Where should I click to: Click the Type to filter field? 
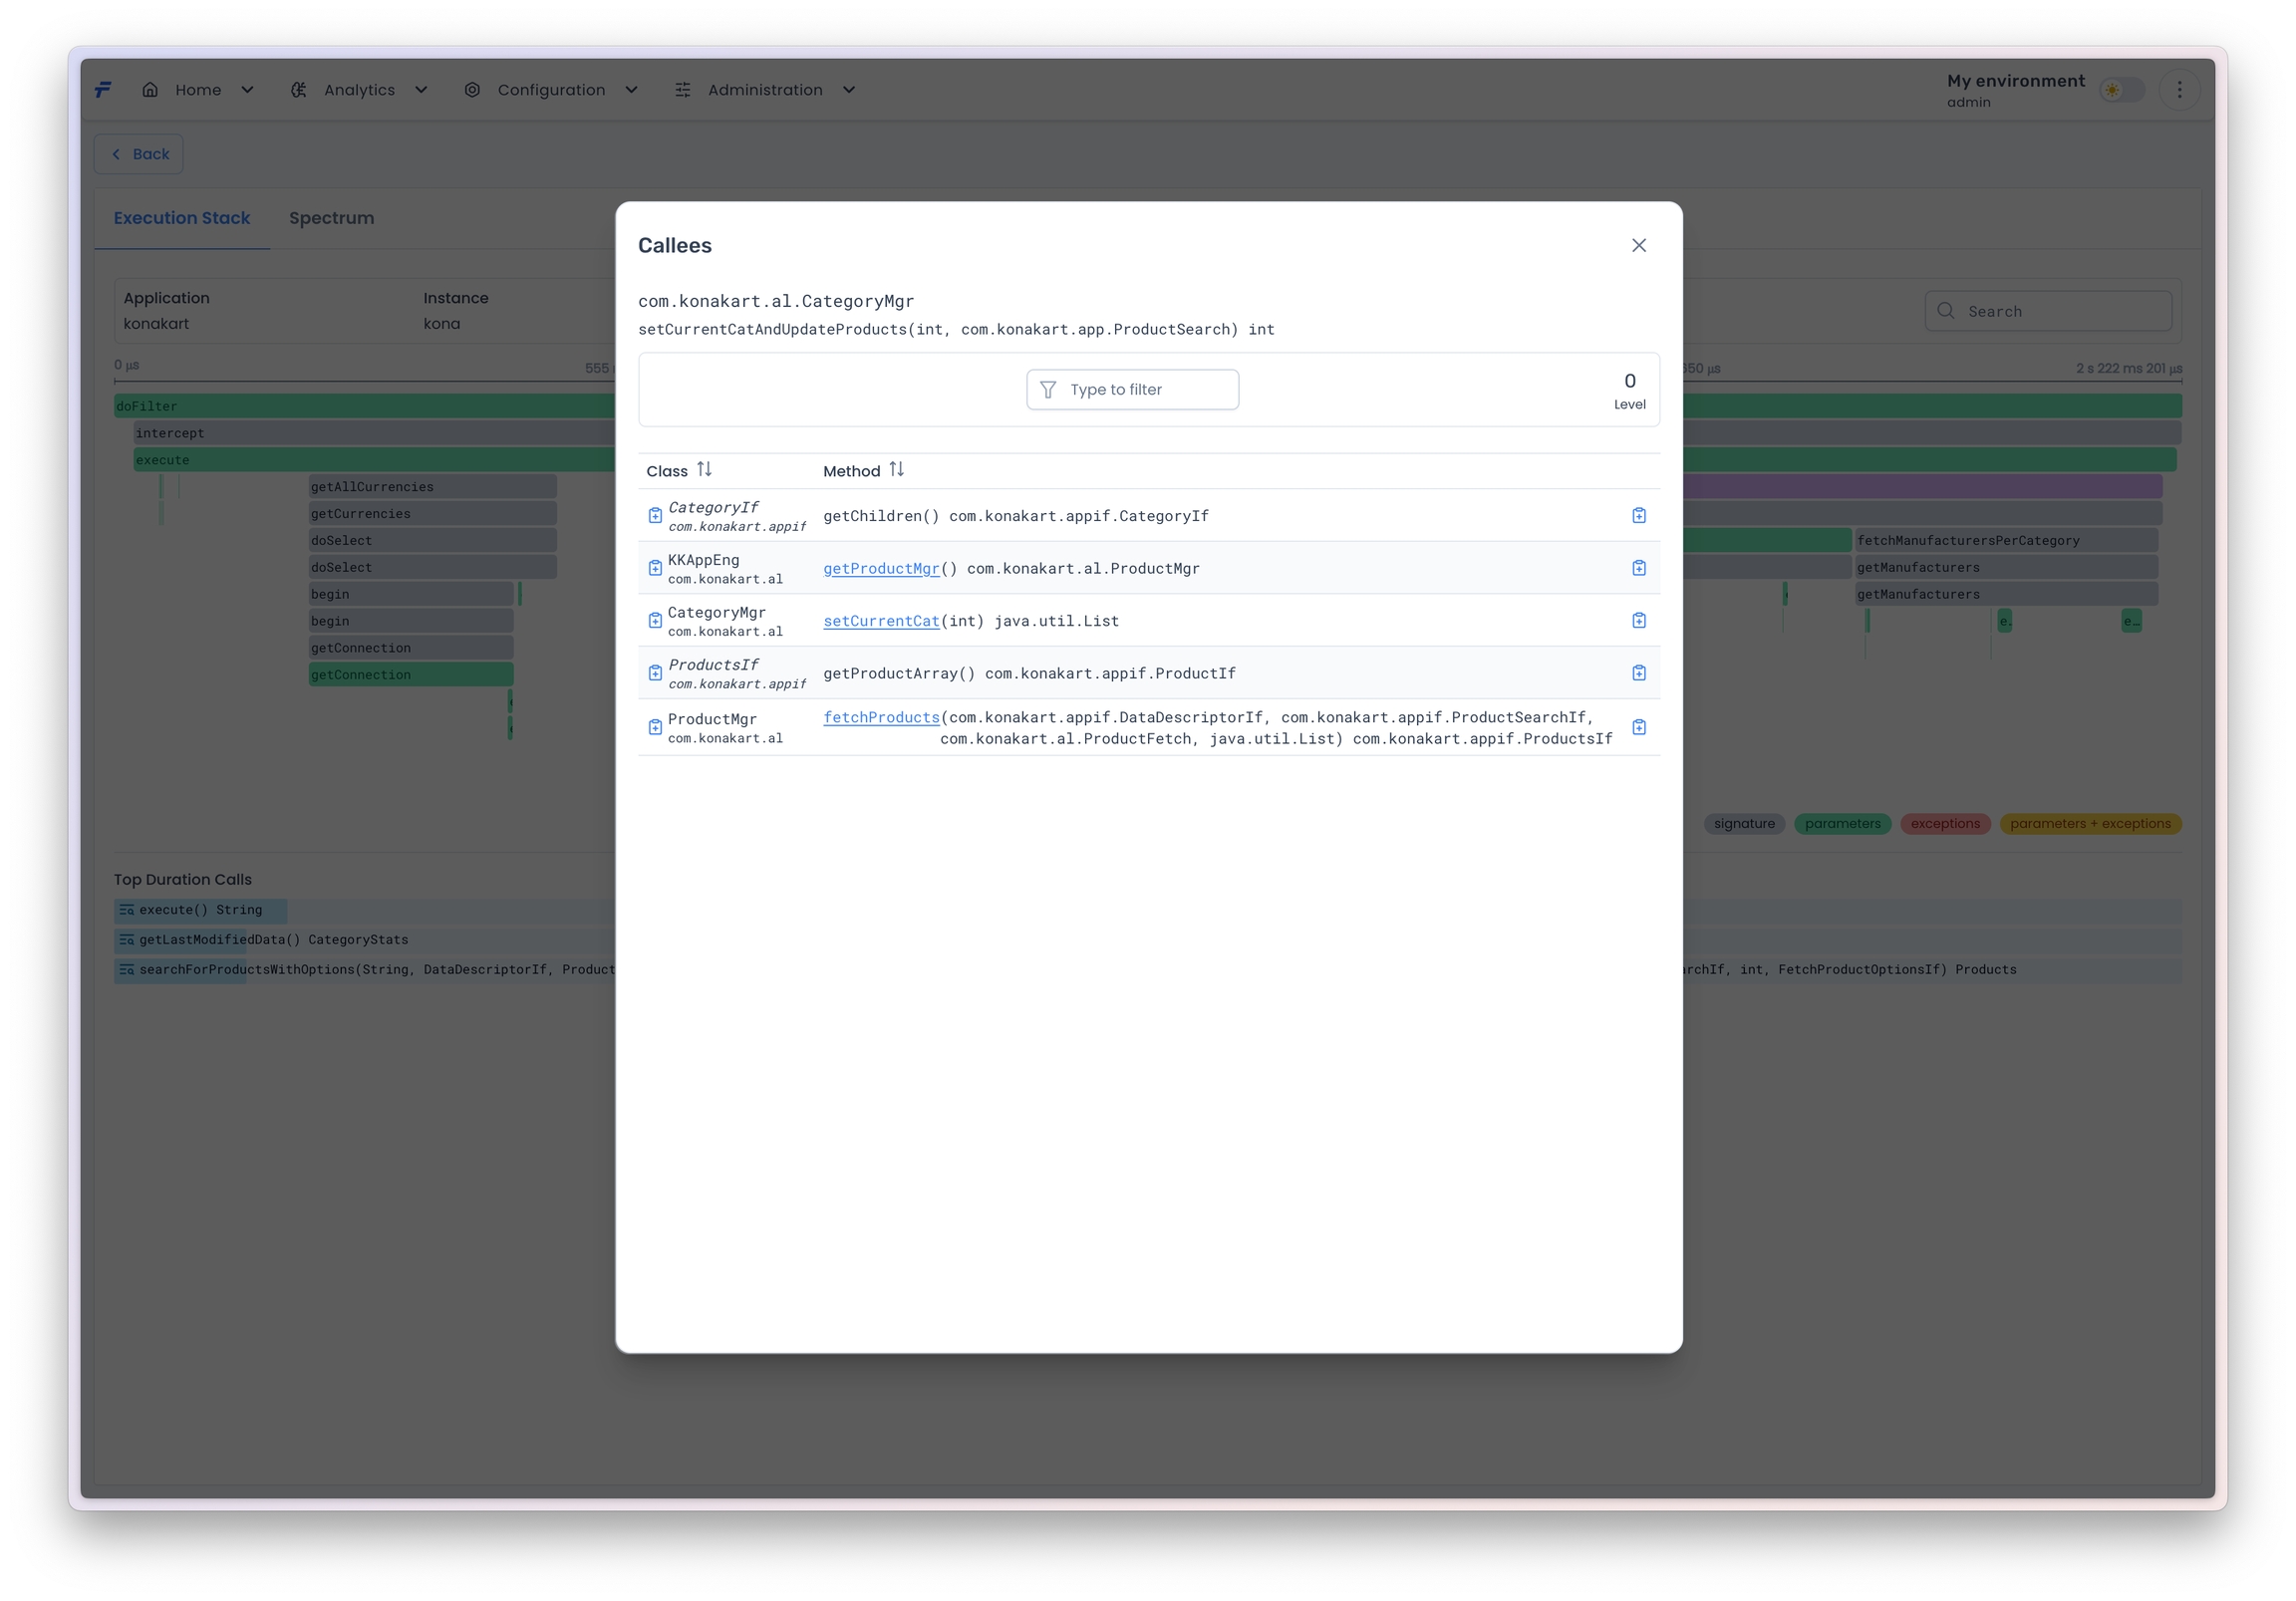point(1132,389)
